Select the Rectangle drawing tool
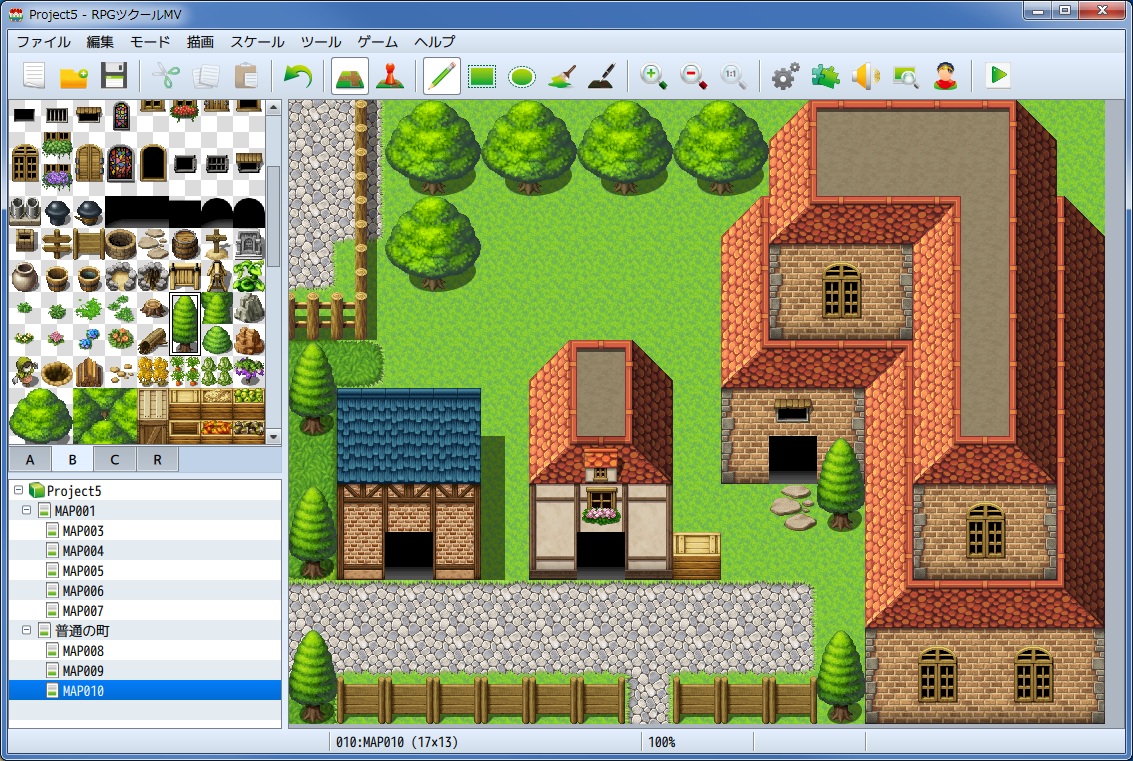 (482, 75)
